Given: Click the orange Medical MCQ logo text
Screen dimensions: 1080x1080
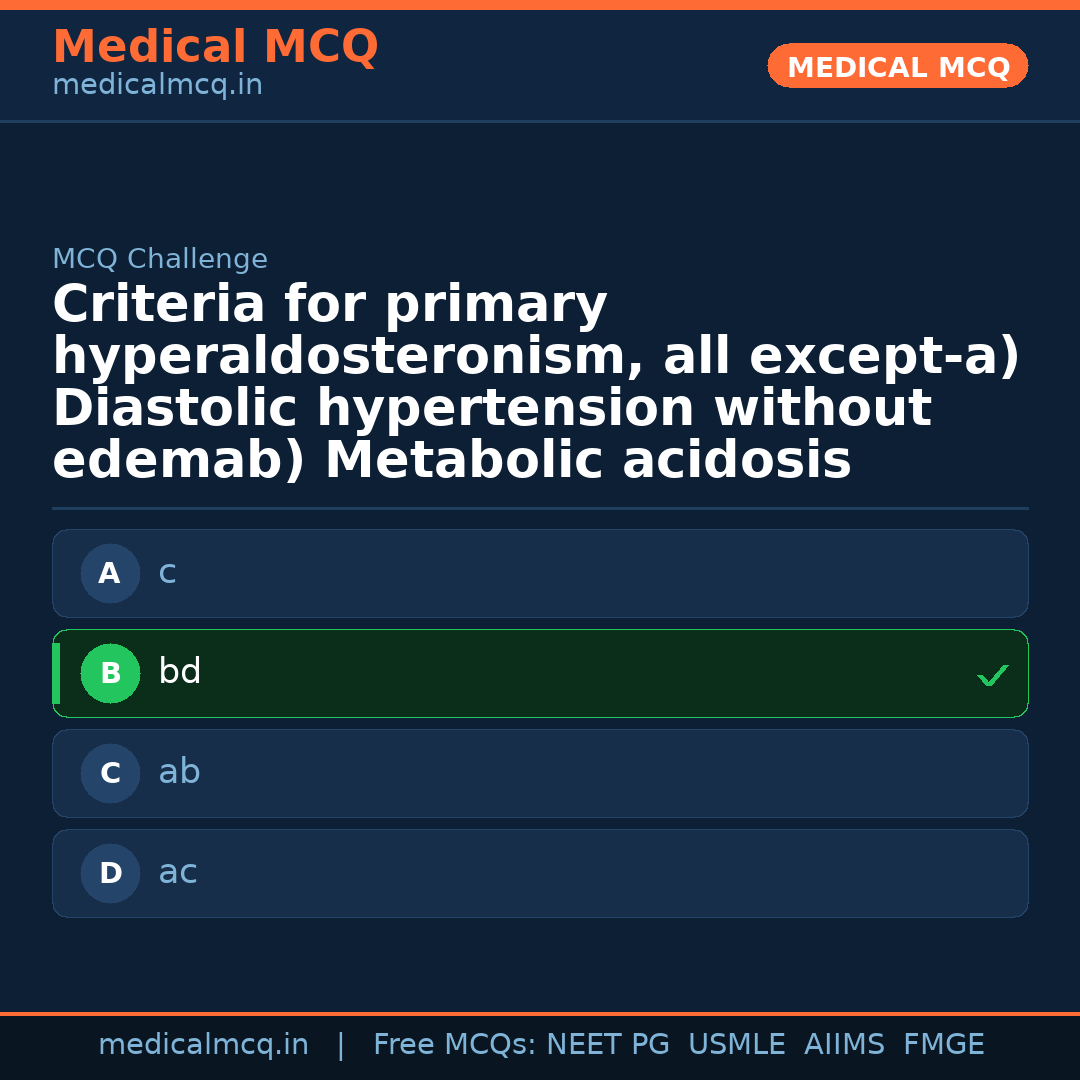Looking at the screenshot, I should click(215, 46).
